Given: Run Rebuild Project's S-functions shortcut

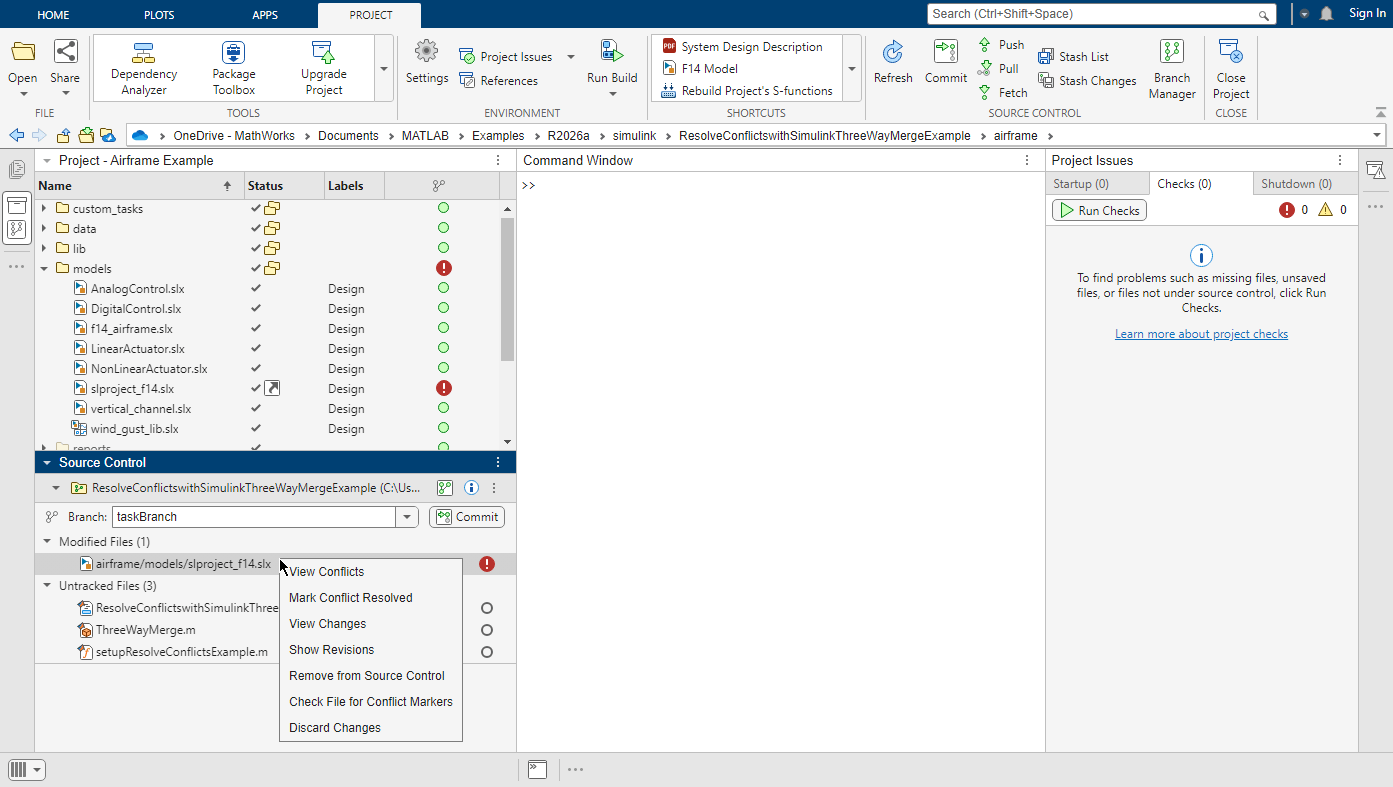Looking at the screenshot, I should 747,91.
